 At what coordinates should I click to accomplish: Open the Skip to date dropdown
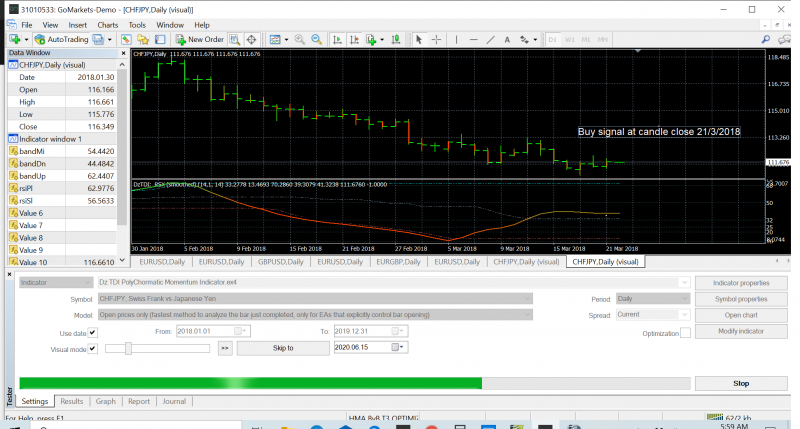pos(400,348)
